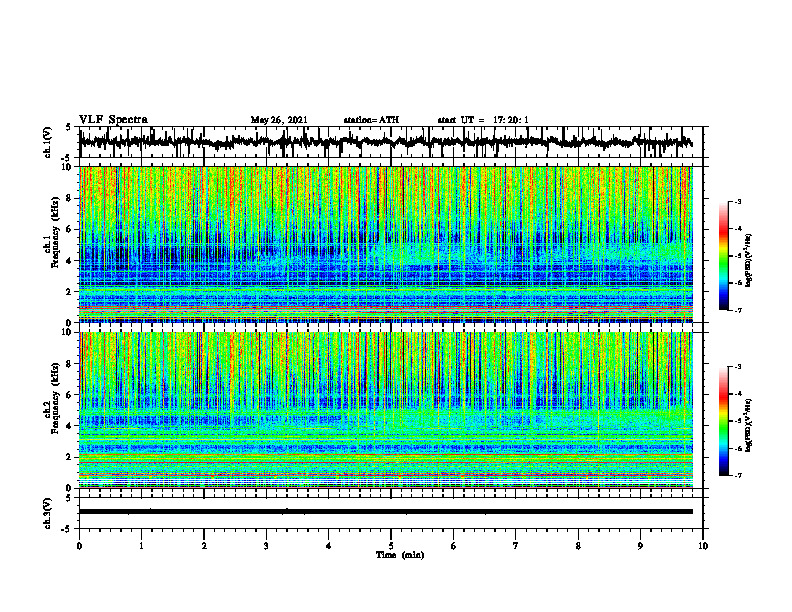The height and width of the screenshot is (612, 792).
Task: Click the "-7" label on ch.2 colorbar
Action: point(738,476)
